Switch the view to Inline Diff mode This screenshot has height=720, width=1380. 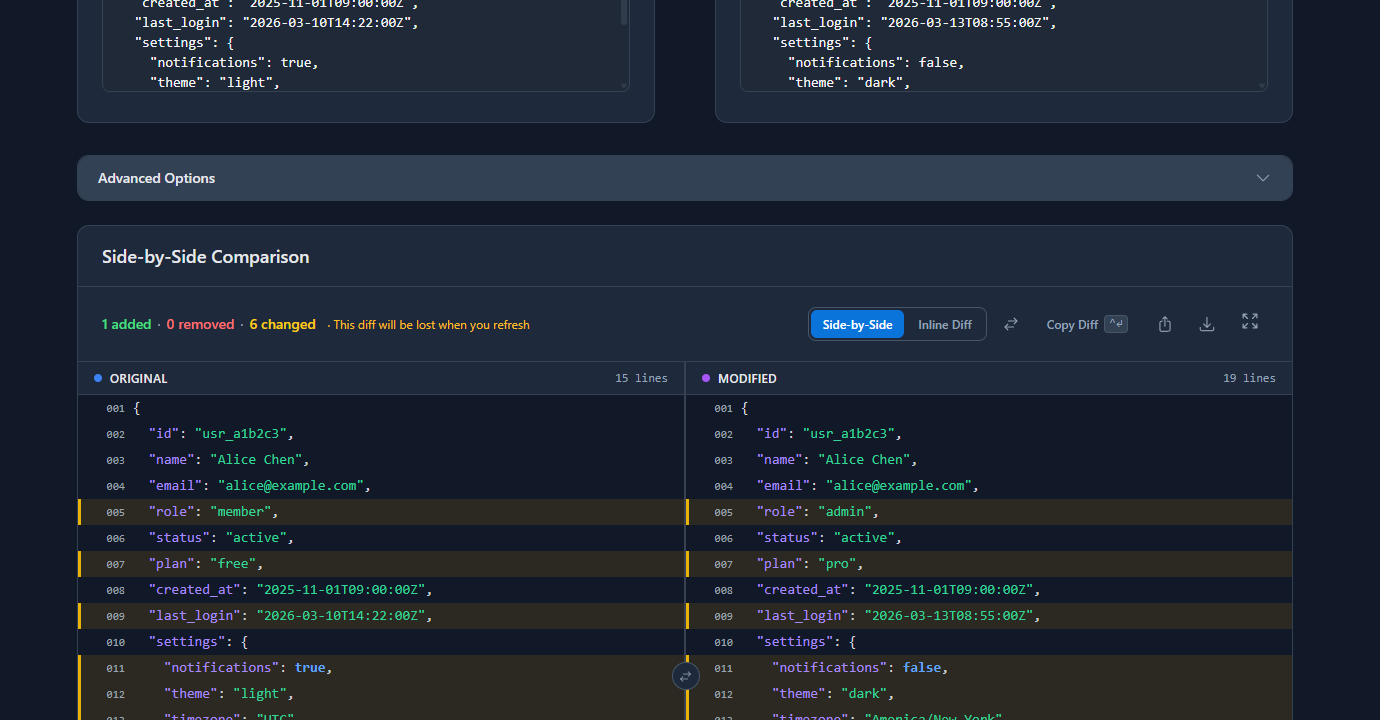(944, 324)
